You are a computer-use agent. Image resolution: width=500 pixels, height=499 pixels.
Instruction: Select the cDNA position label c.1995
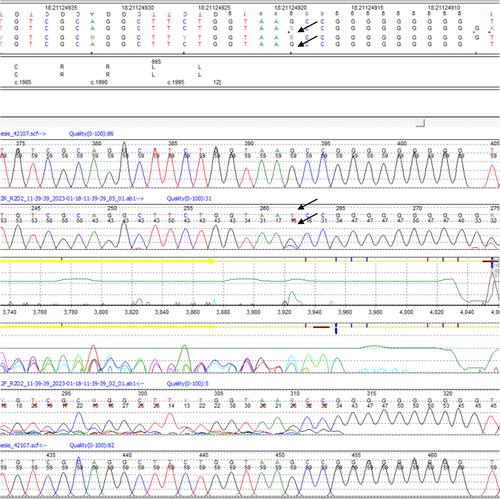176,82
